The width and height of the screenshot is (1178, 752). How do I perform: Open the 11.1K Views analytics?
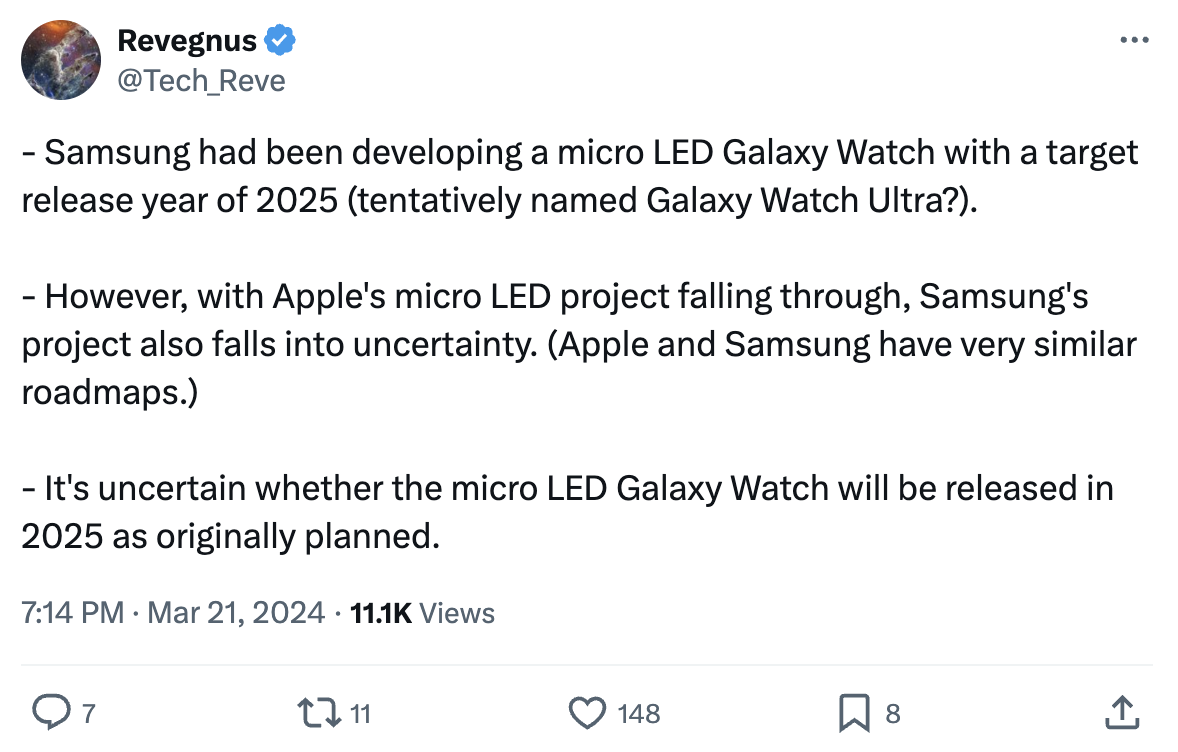click(x=422, y=613)
